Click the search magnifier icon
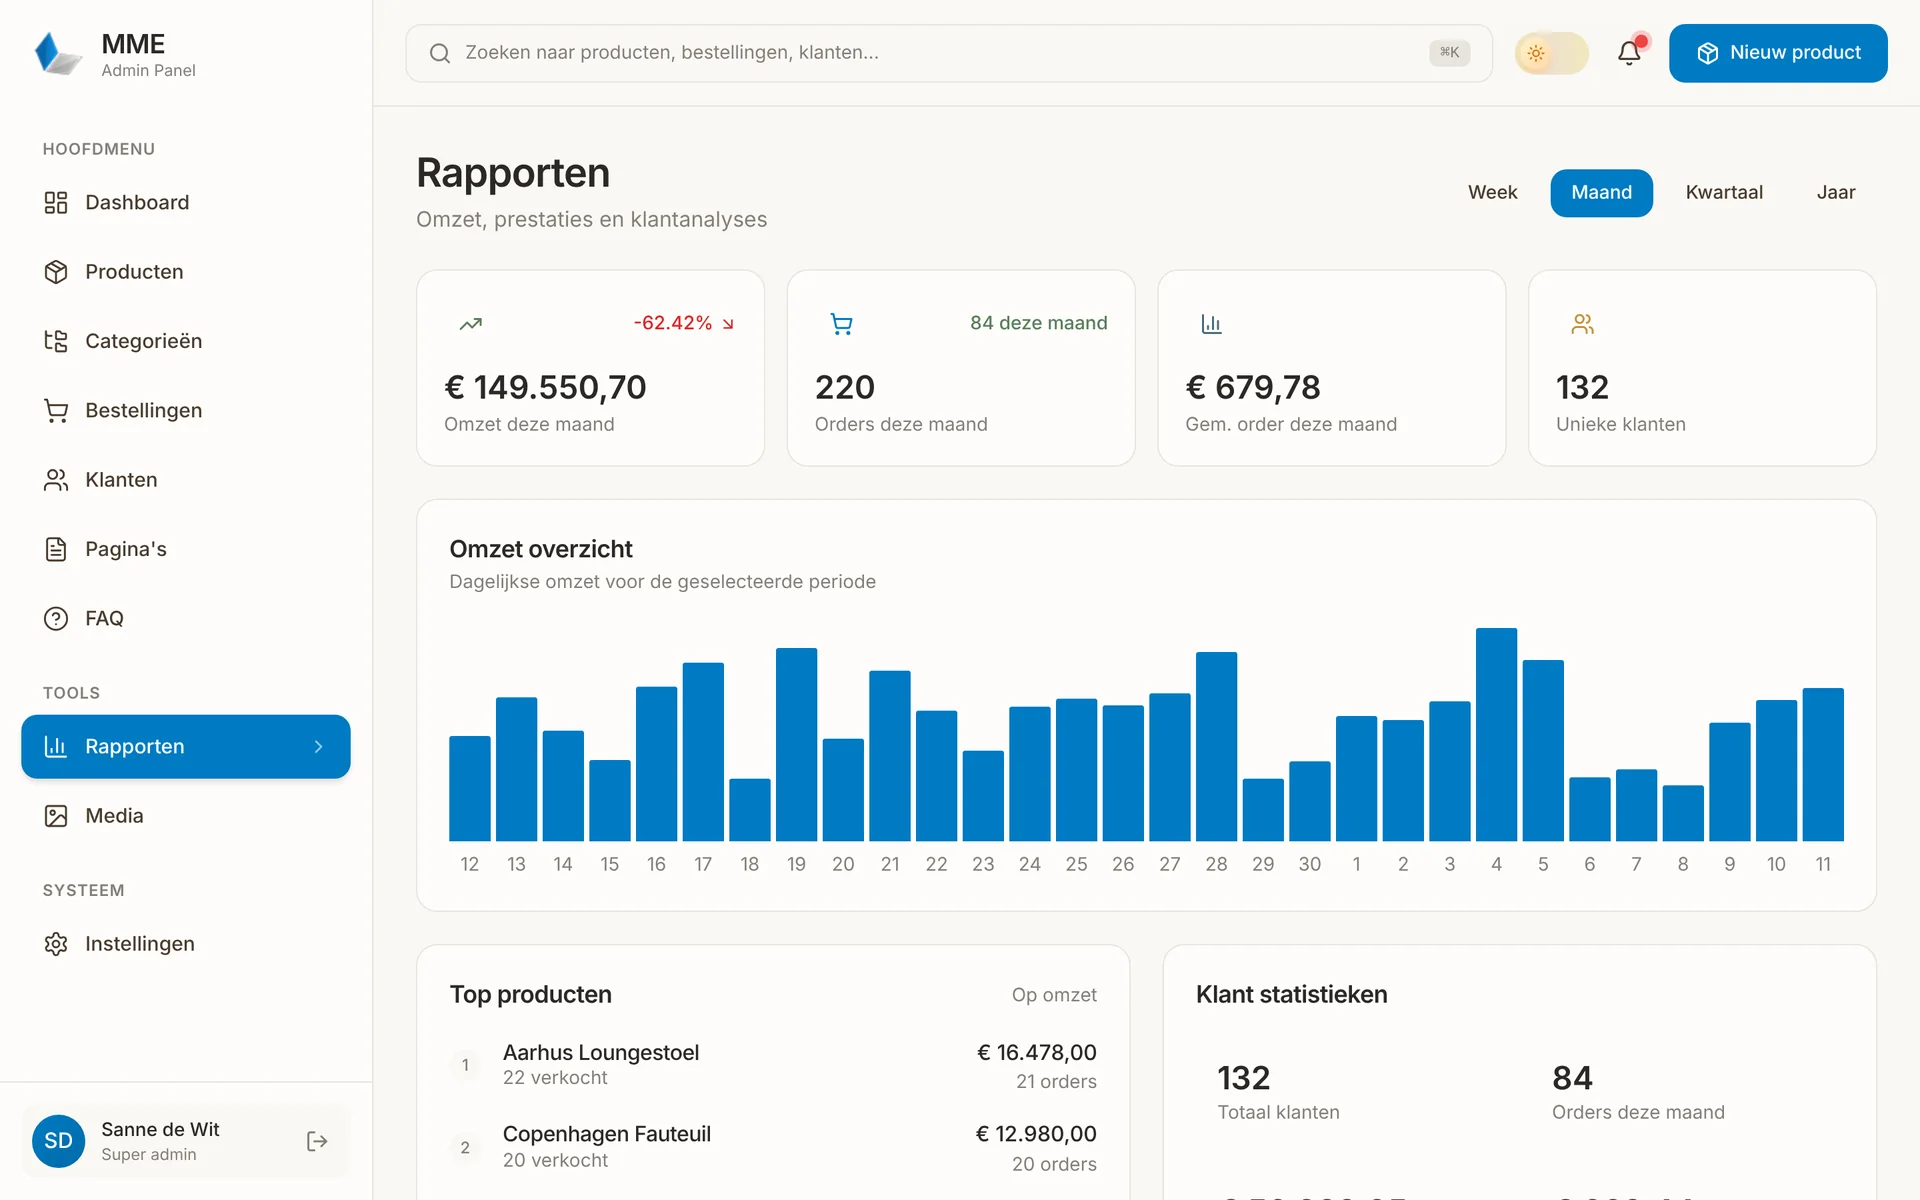The height and width of the screenshot is (1200, 1920). pyautogui.click(x=440, y=53)
